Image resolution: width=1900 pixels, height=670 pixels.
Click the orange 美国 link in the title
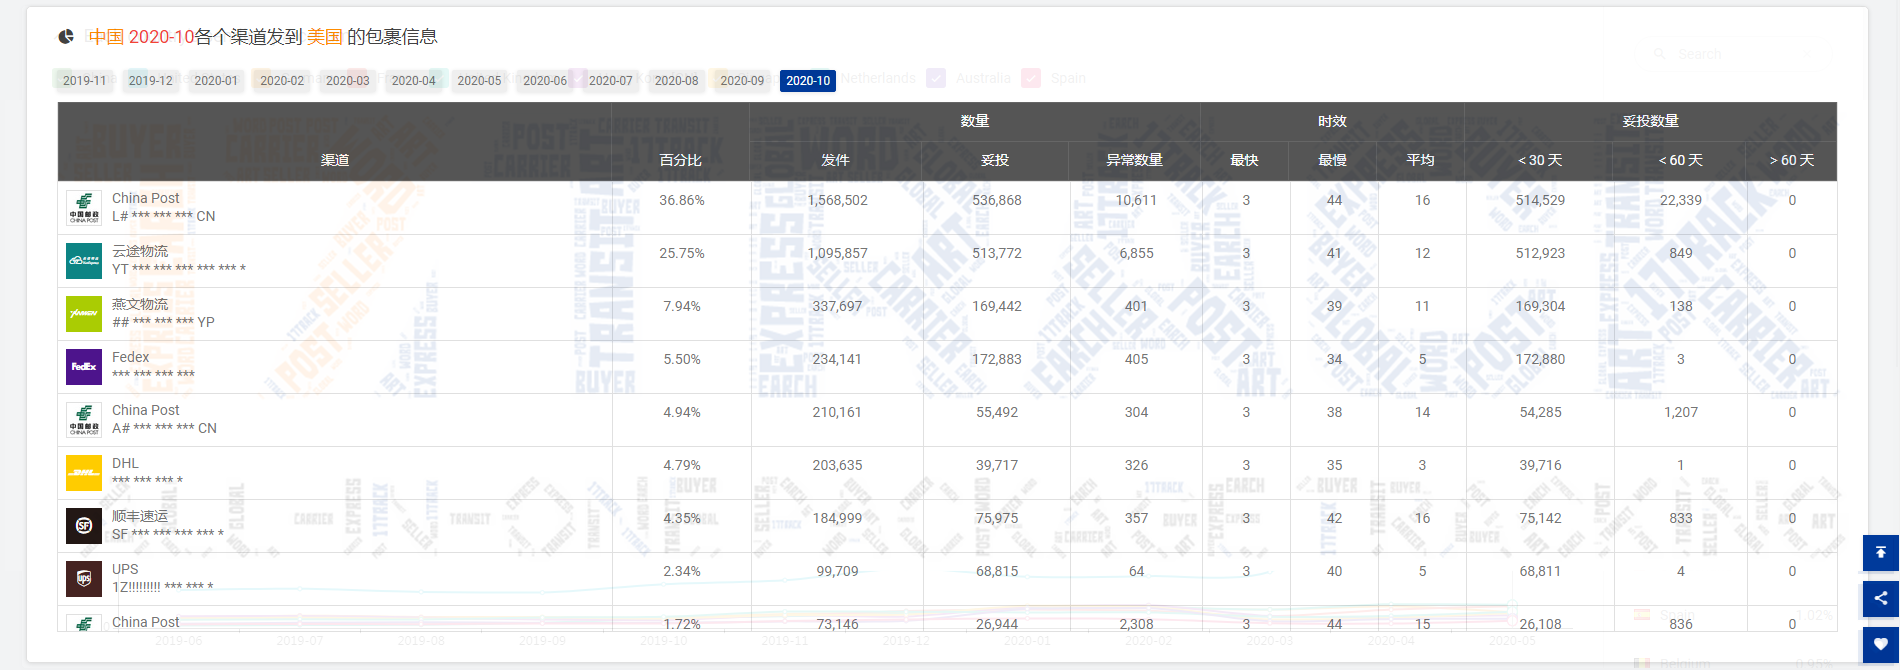[324, 37]
